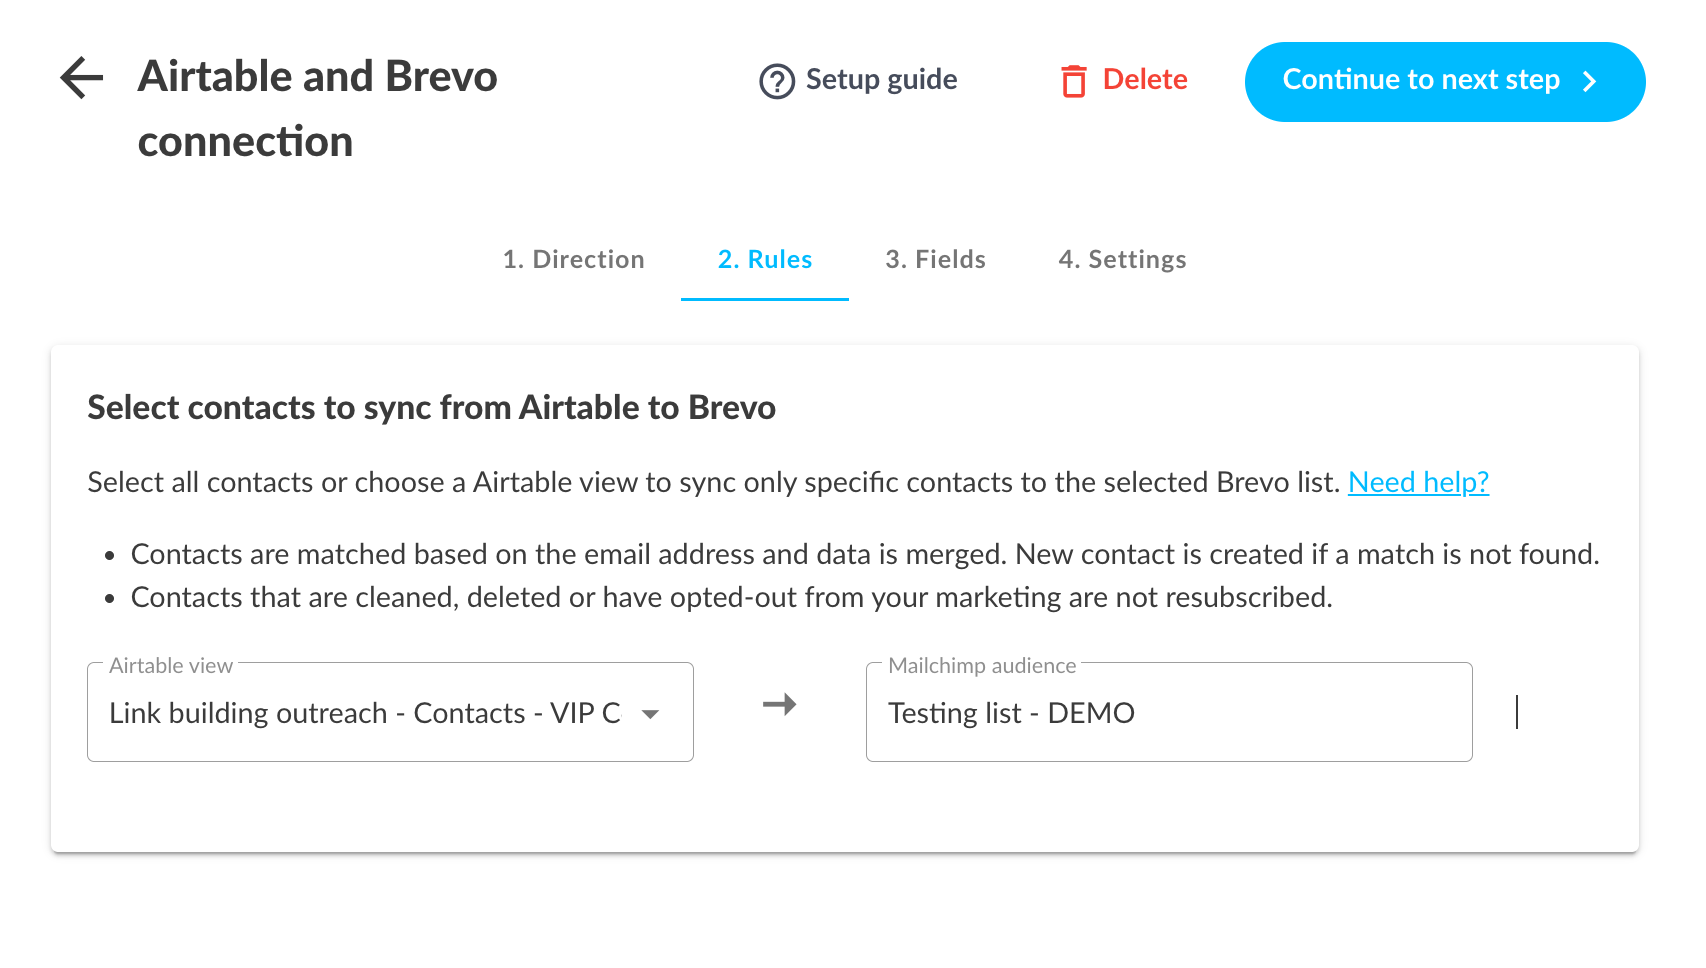The width and height of the screenshot is (1706, 968).
Task: Select the Rules tab
Action: [x=765, y=260]
